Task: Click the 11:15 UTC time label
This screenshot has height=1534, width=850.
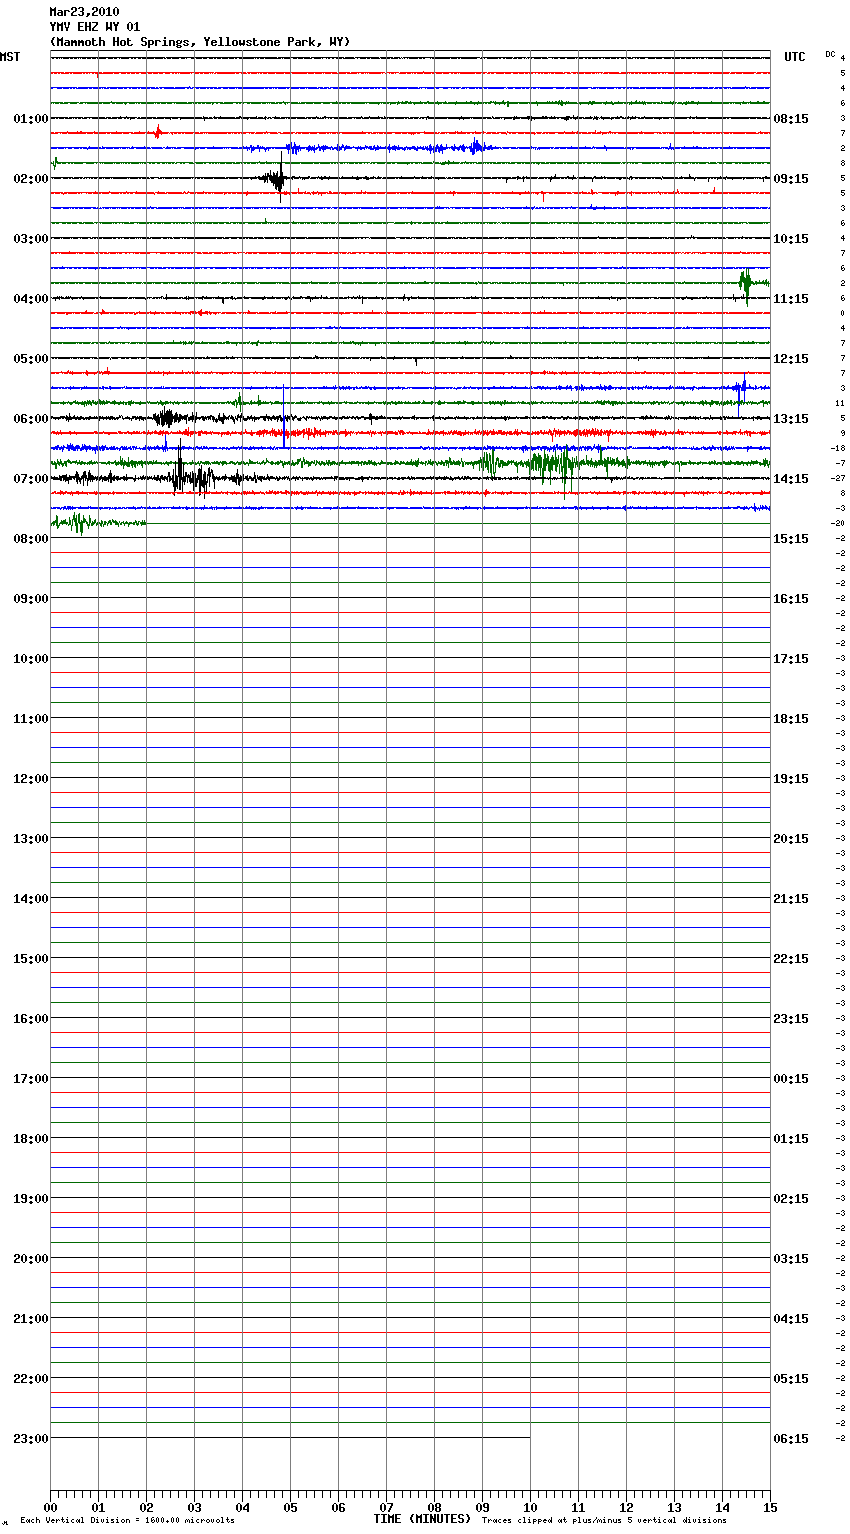Action: 791,299
